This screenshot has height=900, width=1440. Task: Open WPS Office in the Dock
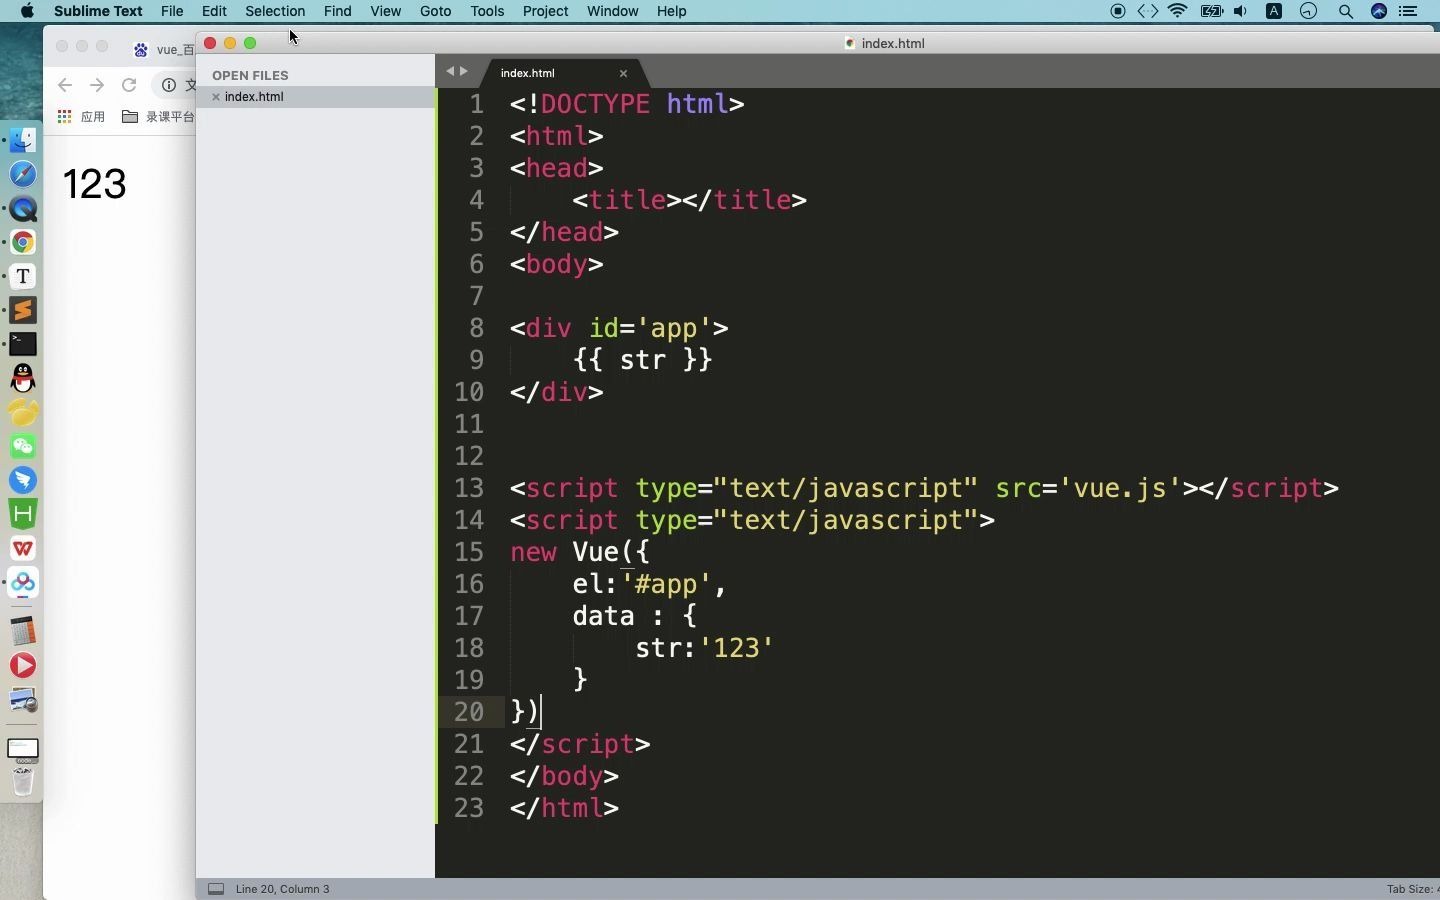(x=23, y=548)
